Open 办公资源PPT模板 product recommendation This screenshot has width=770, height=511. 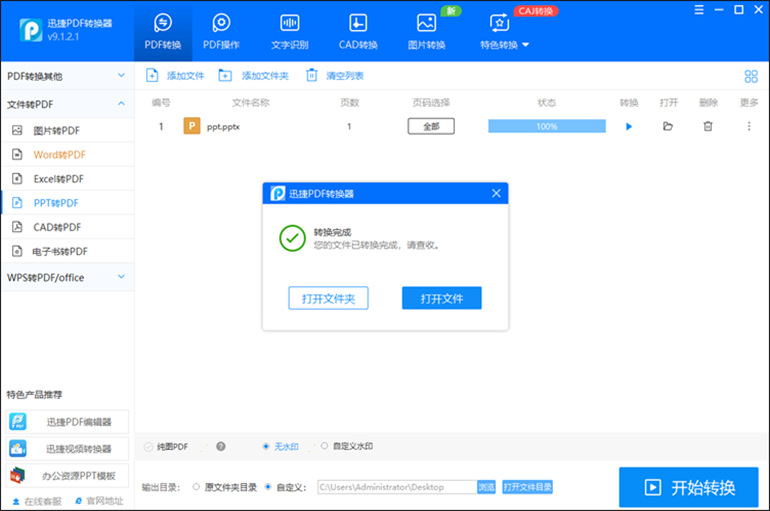click(x=67, y=475)
